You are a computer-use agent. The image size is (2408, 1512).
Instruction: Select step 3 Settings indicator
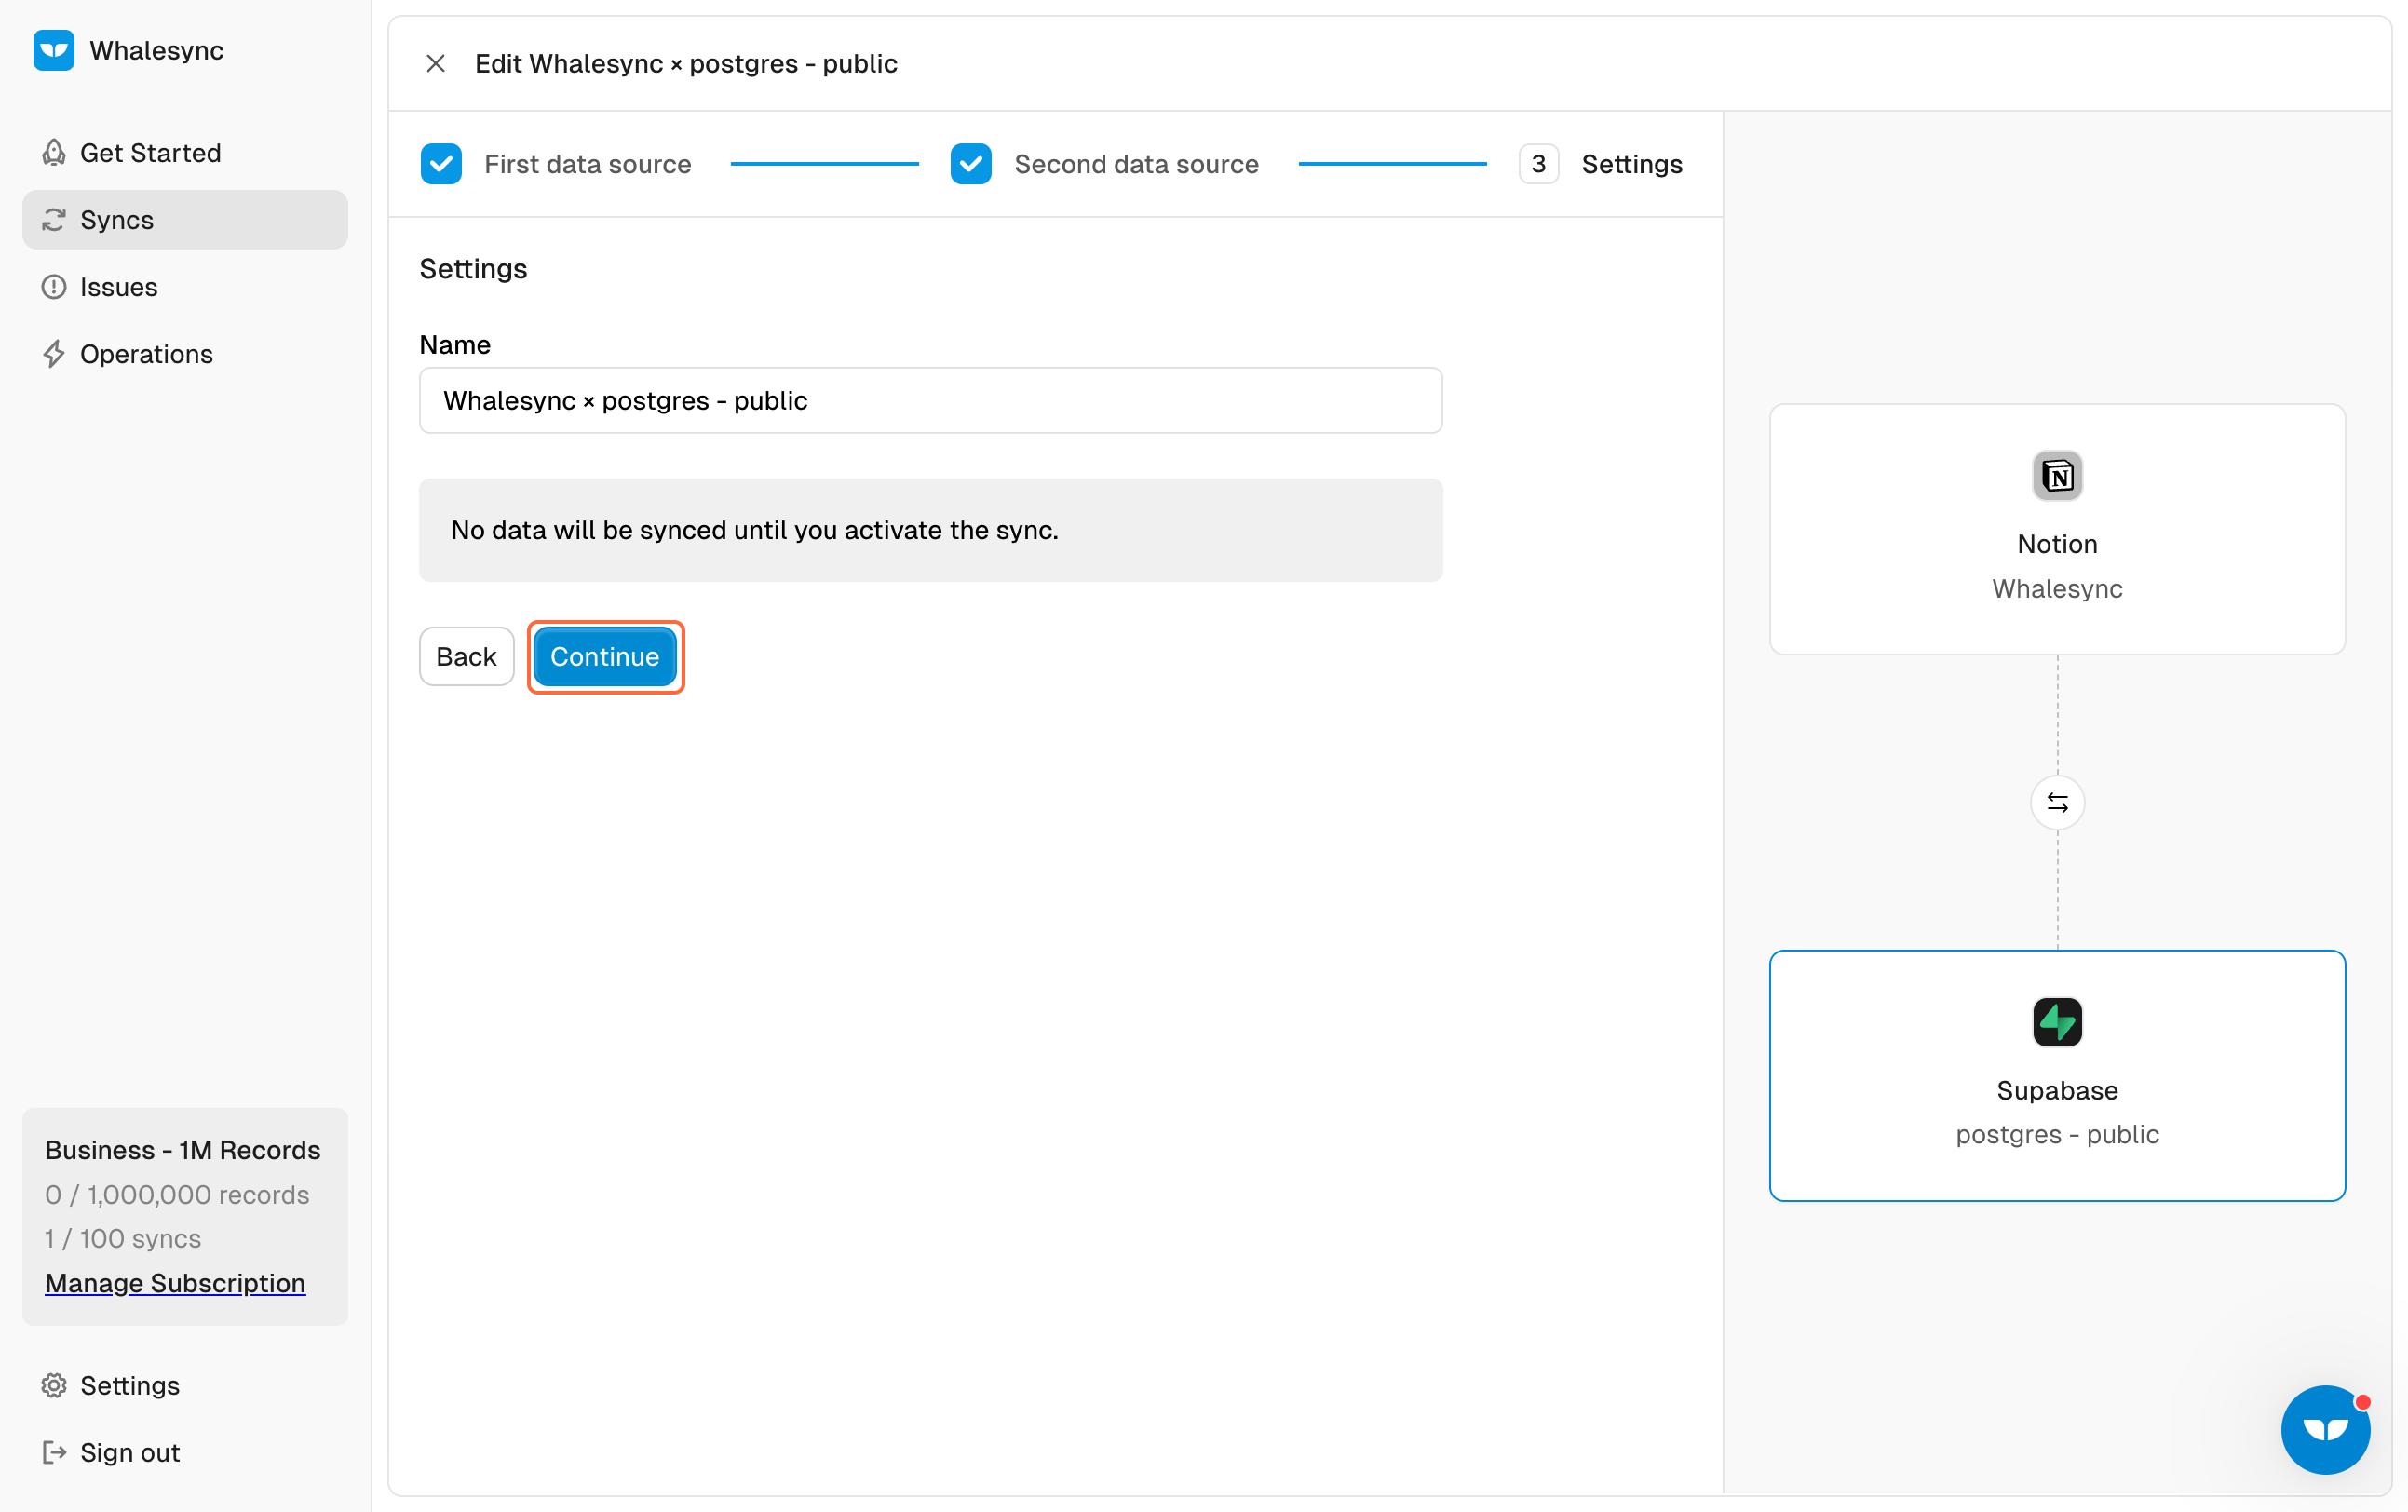point(1538,164)
